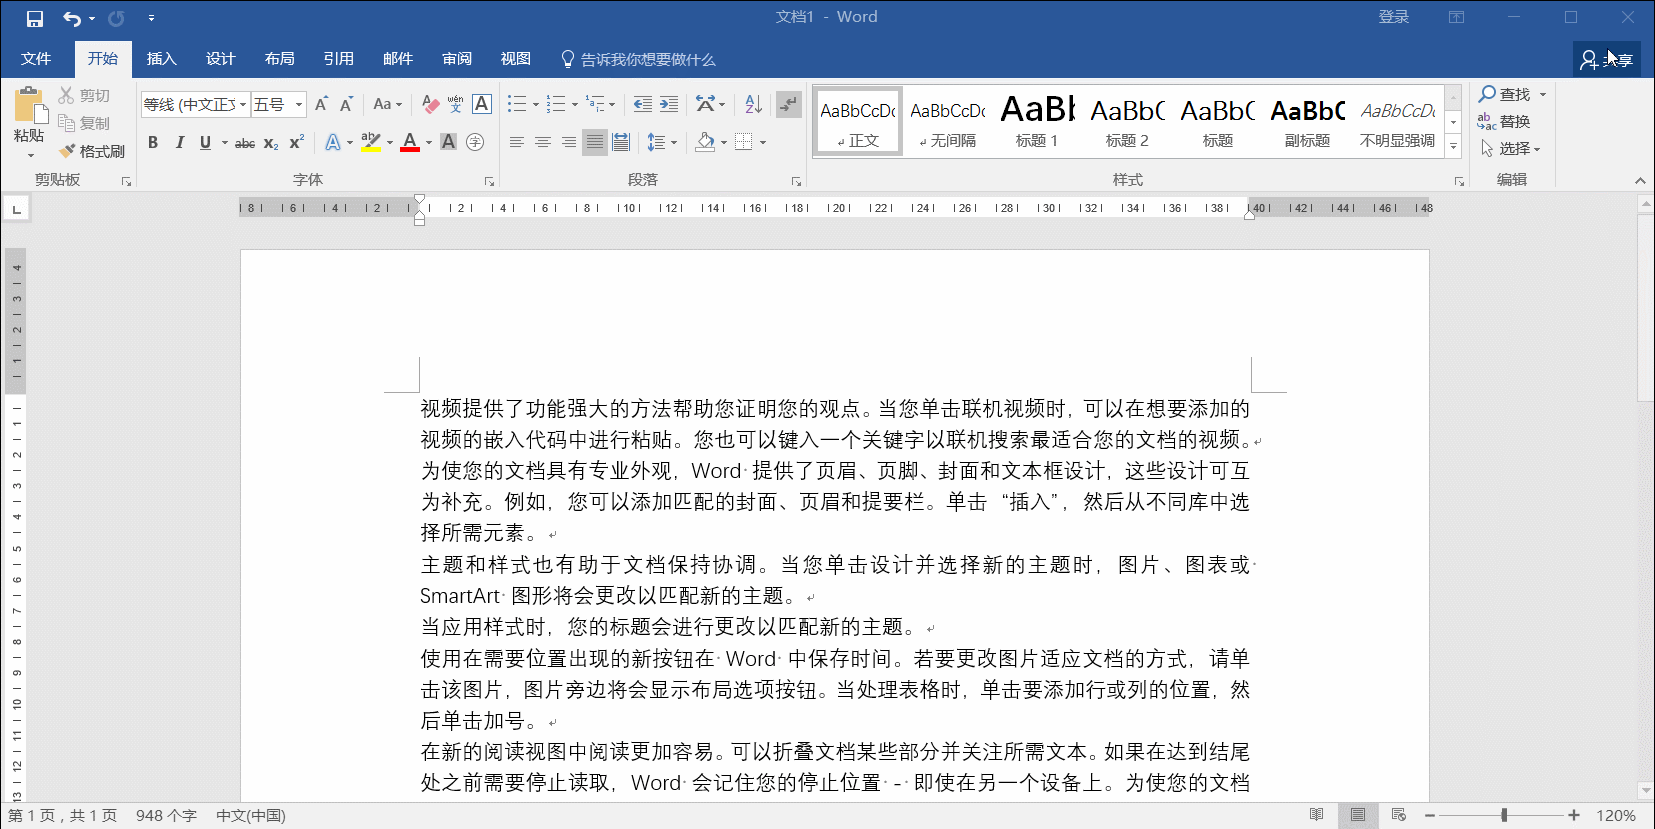Click the Find (查找) magnifier
The image size is (1655, 829).
tap(1505, 94)
